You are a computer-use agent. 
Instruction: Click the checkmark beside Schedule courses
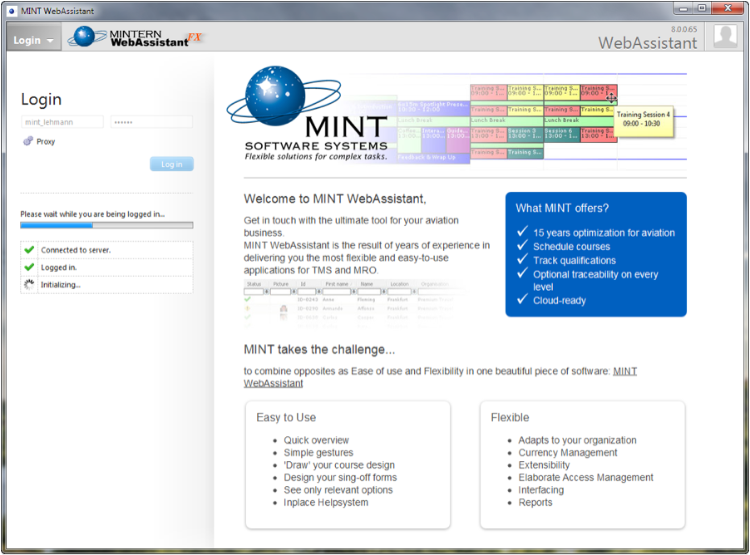522,246
